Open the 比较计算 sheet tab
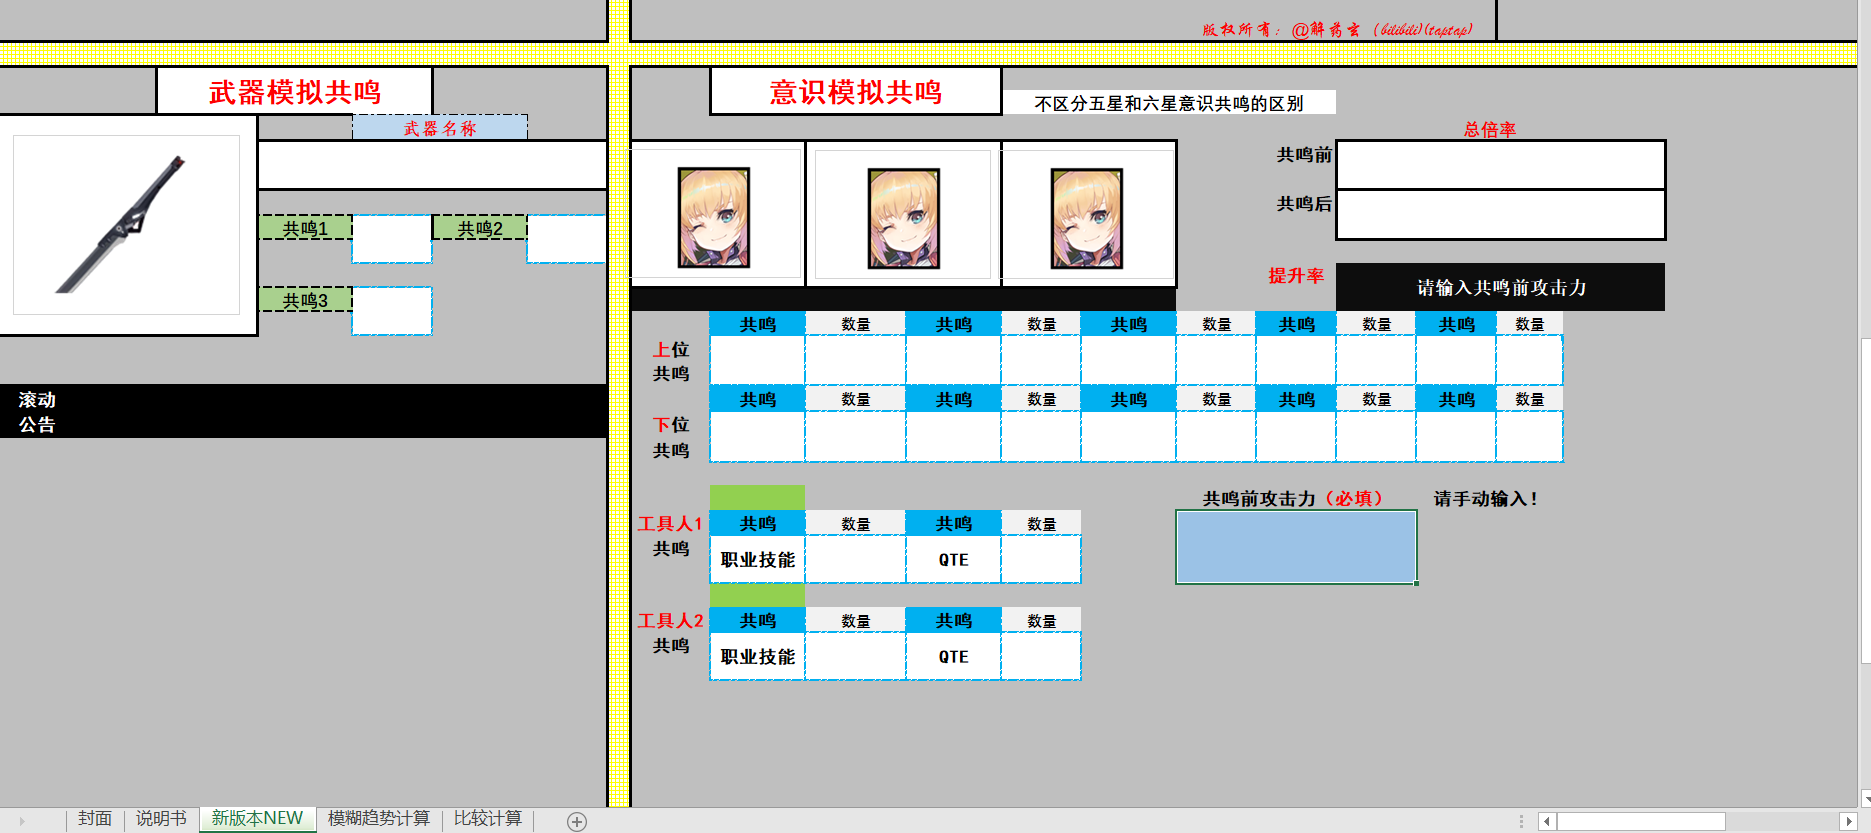Image resolution: width=1871 pixels, height=833 pixels. 488,819
